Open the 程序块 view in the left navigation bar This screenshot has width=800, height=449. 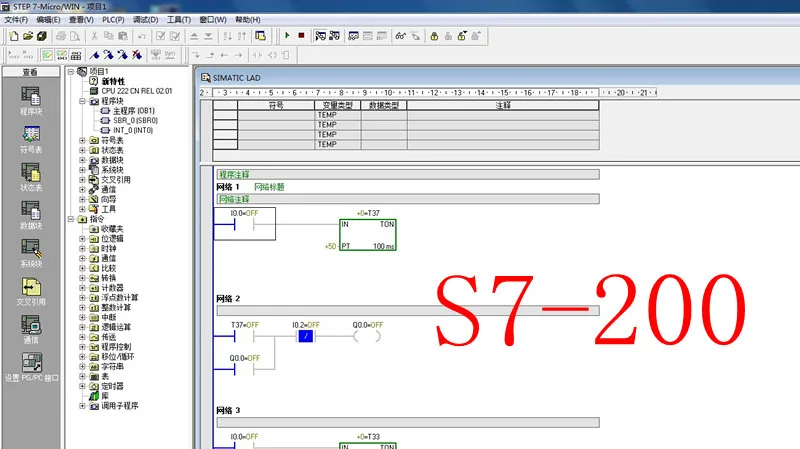click(x=31, y=101)
